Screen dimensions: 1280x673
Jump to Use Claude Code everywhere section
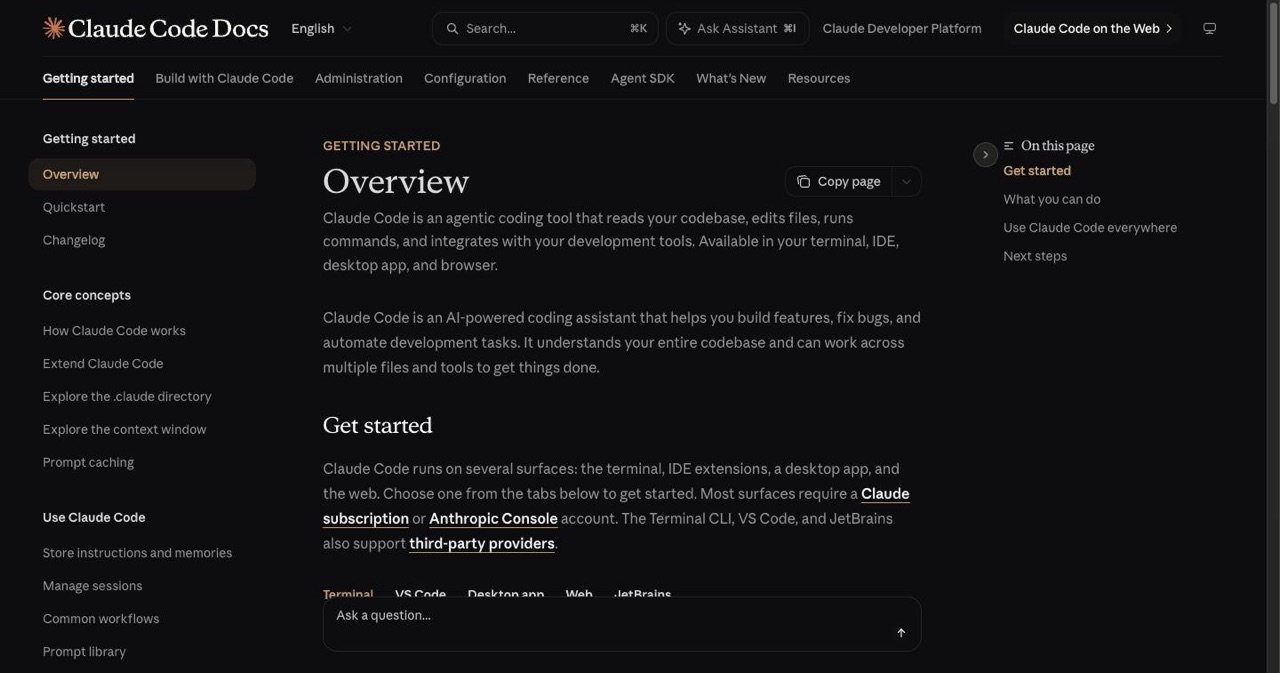click(1090, 228)
